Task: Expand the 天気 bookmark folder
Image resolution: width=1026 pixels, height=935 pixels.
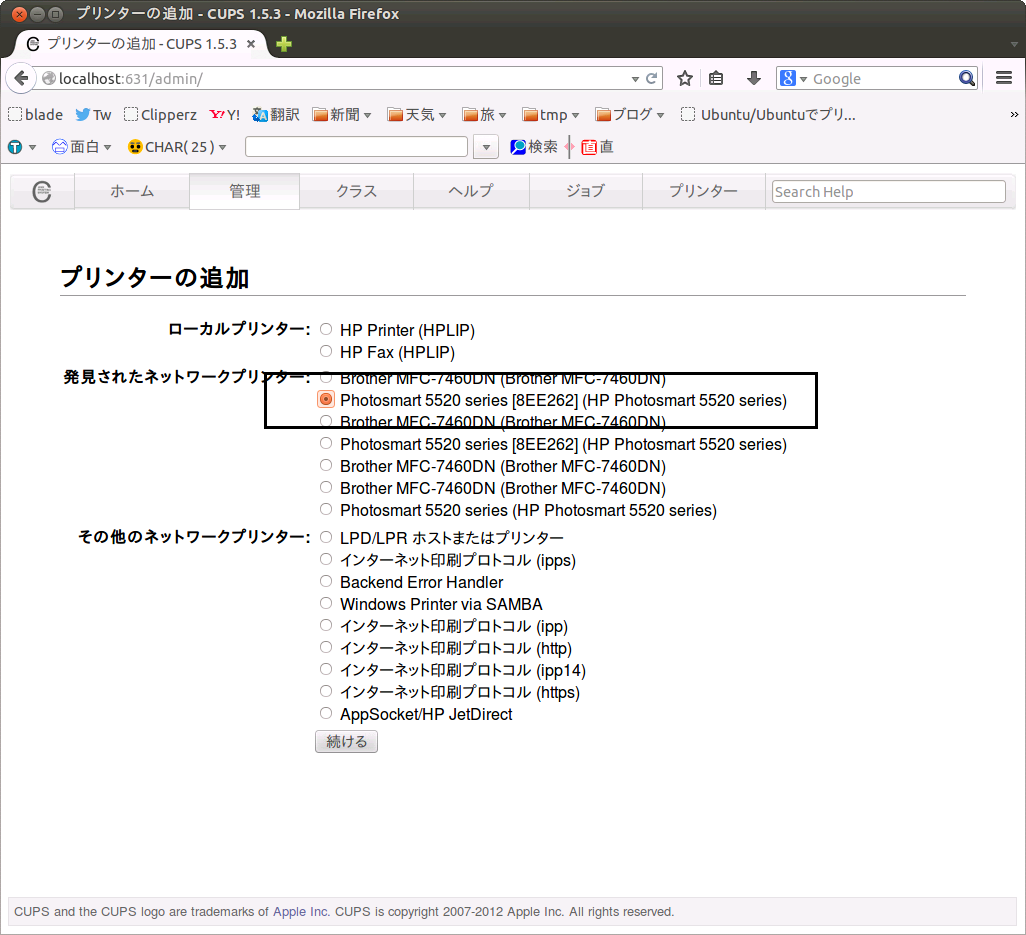Action: coord(416,115)
